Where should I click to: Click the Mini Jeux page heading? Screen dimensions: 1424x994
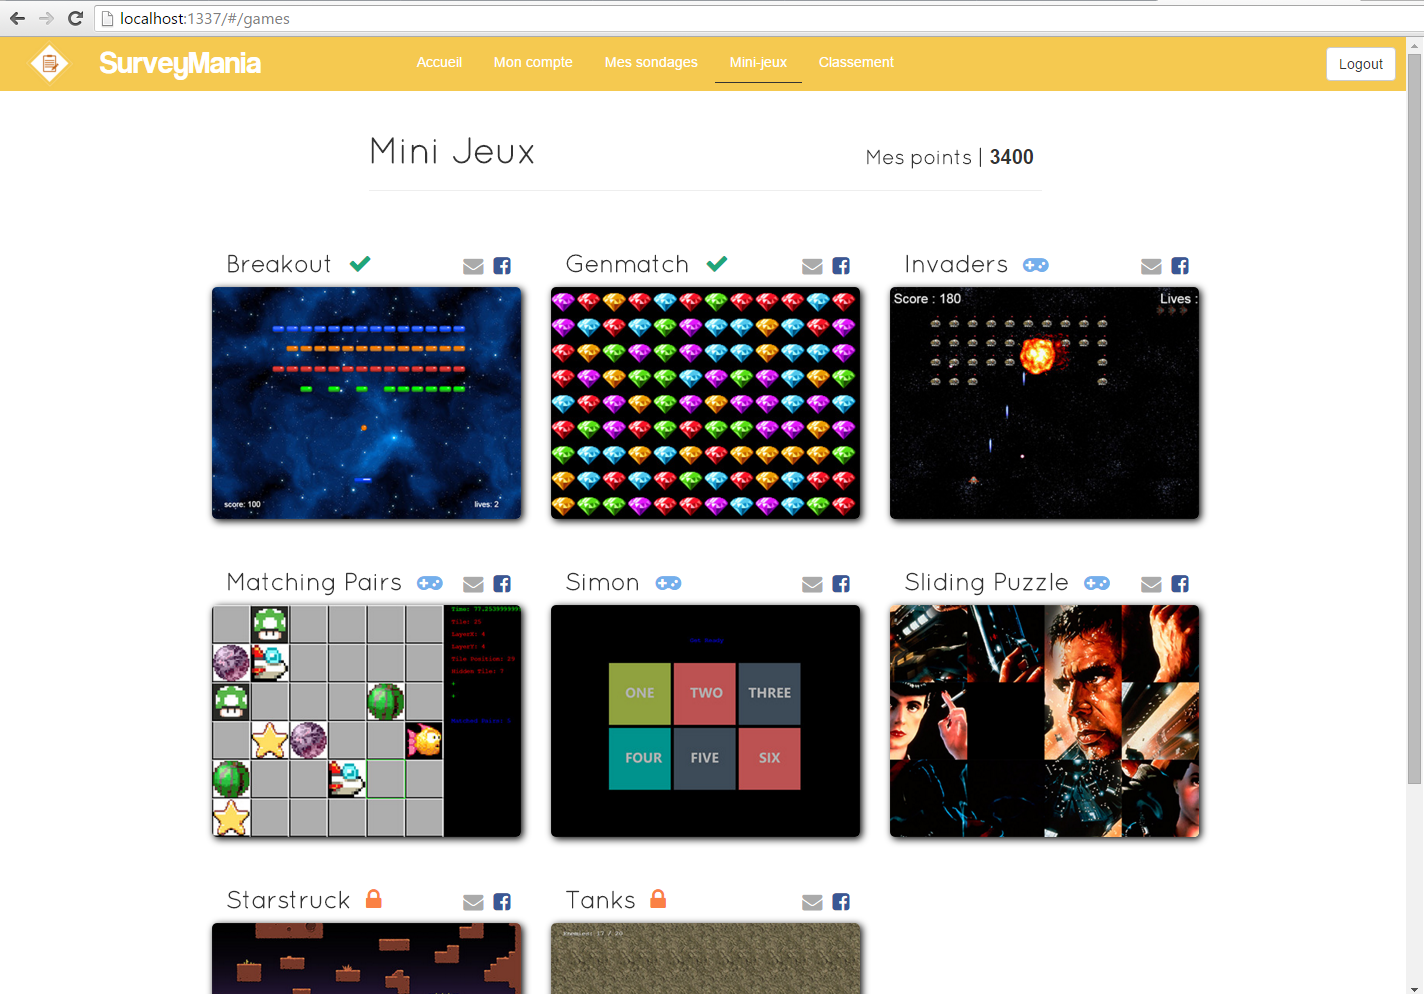point(452,151)
